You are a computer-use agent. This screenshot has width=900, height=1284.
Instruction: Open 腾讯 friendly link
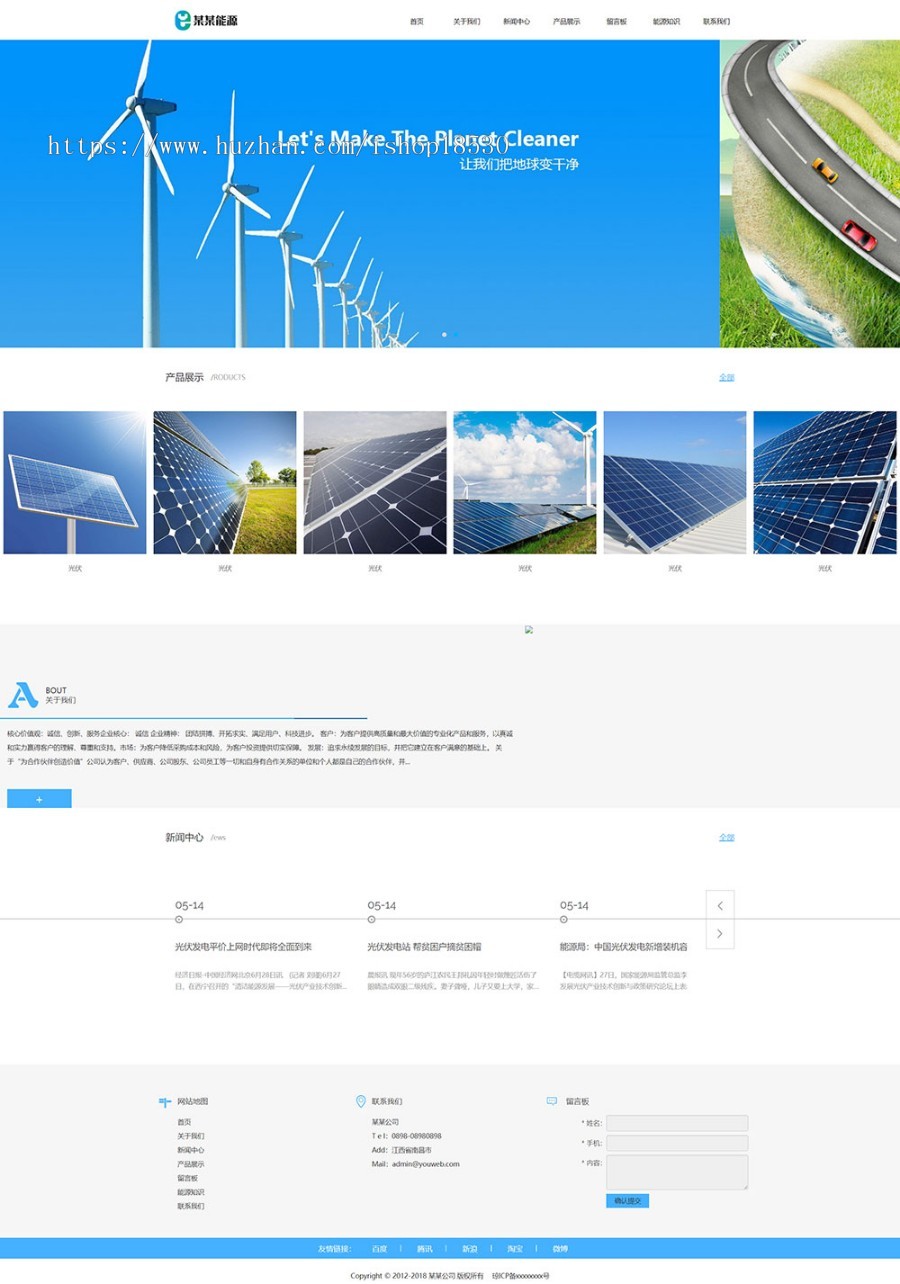[425, 1248]
